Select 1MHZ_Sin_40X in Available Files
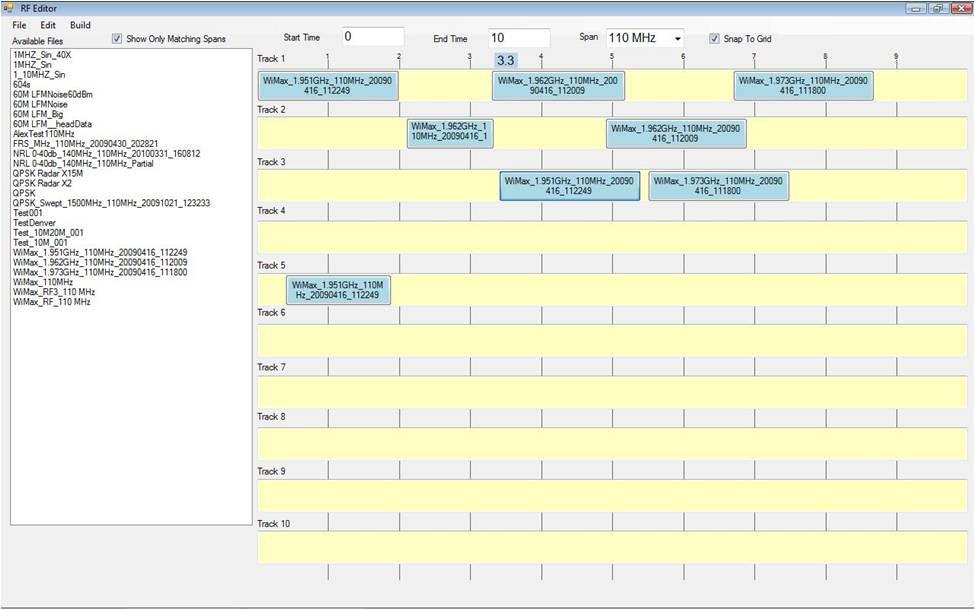Screen dimensions: 975x610 (42, 55)
